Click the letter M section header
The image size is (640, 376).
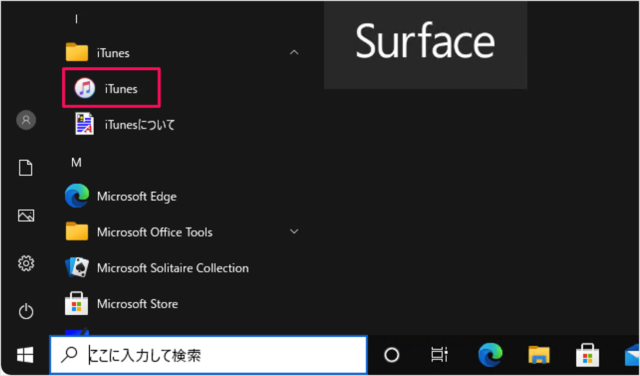pos(76,163)
